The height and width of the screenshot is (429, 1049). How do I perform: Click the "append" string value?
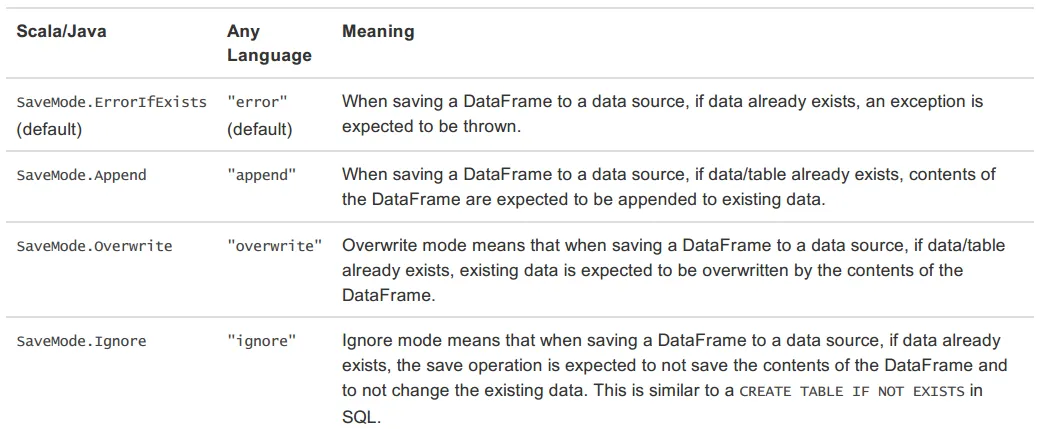(262, 175)
